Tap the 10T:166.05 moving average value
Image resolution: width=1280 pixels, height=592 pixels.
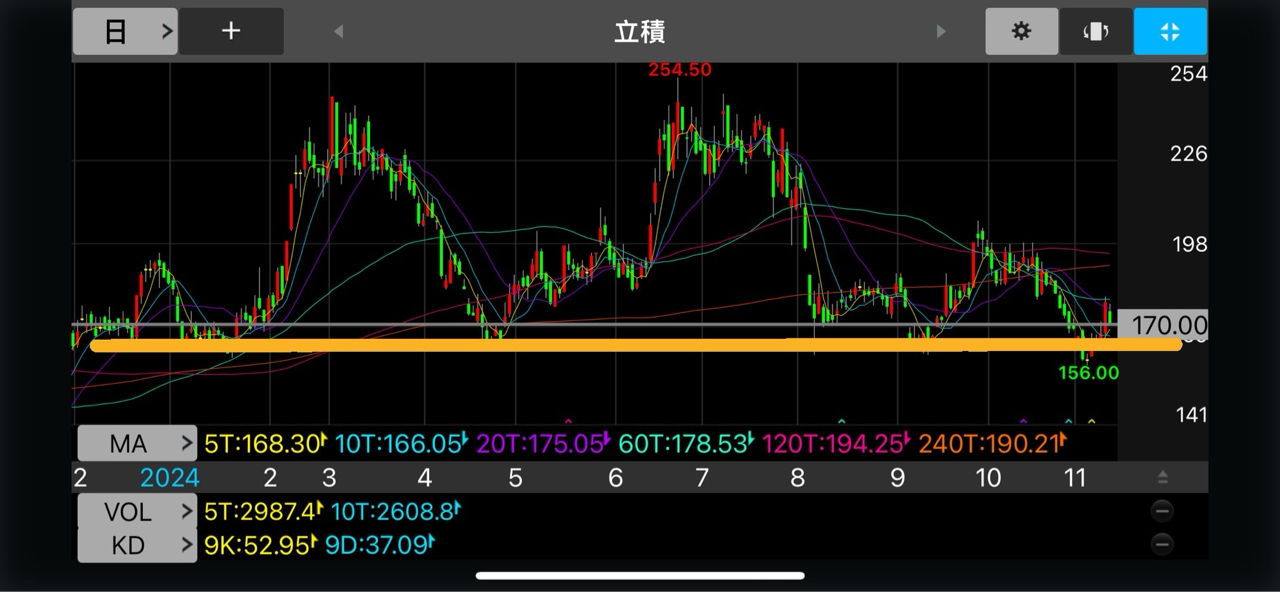coord(402,443)
